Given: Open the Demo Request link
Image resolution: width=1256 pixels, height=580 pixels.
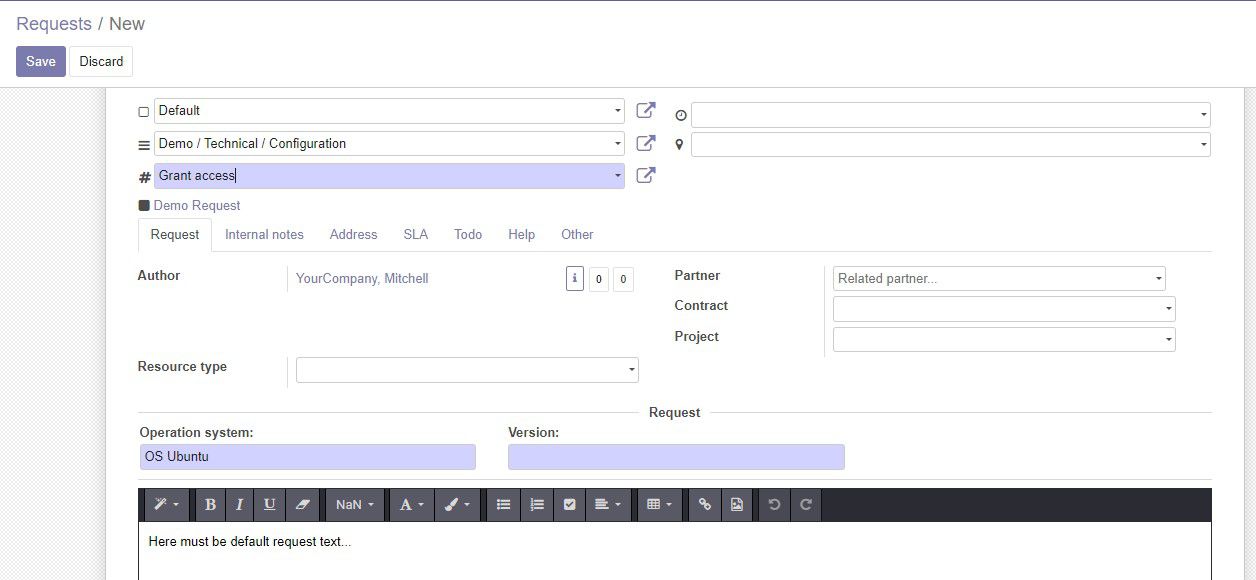Looking at the screenshot, I should coord(197,205).
